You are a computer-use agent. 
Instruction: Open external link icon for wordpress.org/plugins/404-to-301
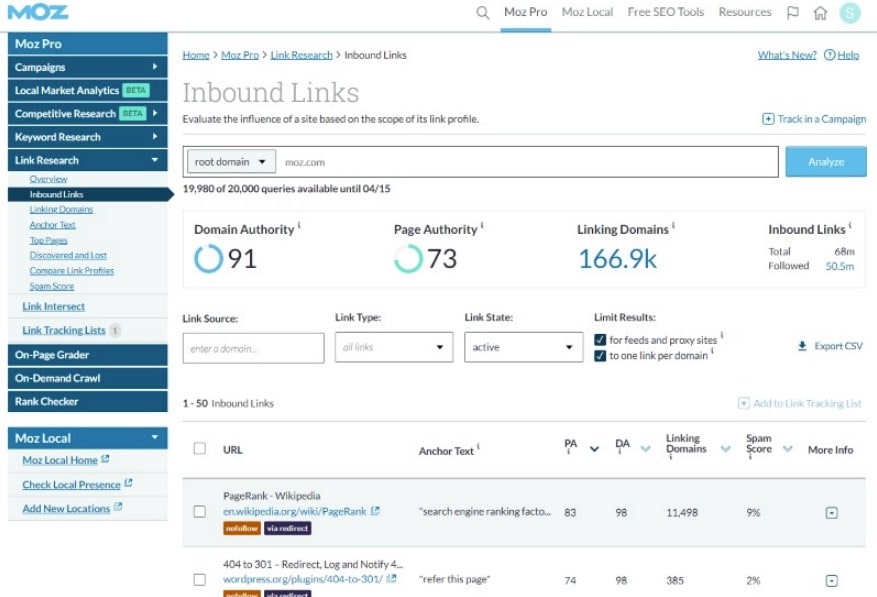[x=392, y=579]
